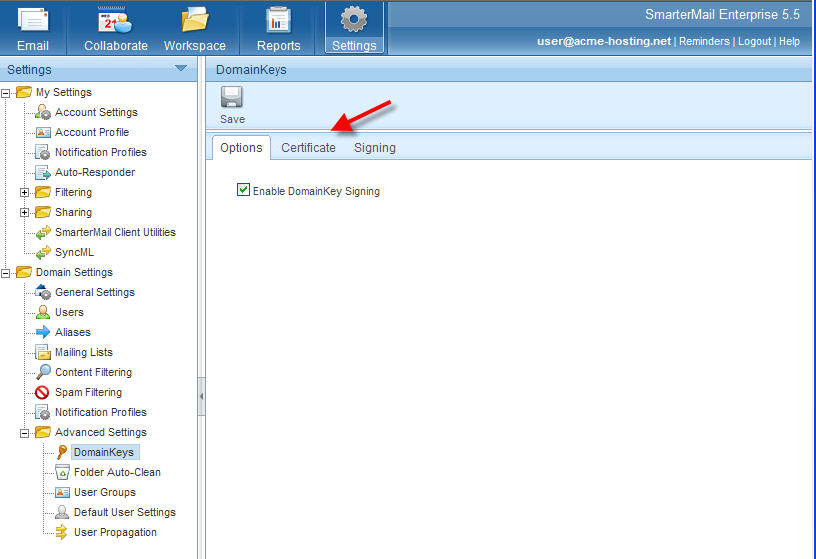The width and height of the screenshot is (816, 559).
Task: Select Folder Auto-Clean tree label
Action: 117,472
